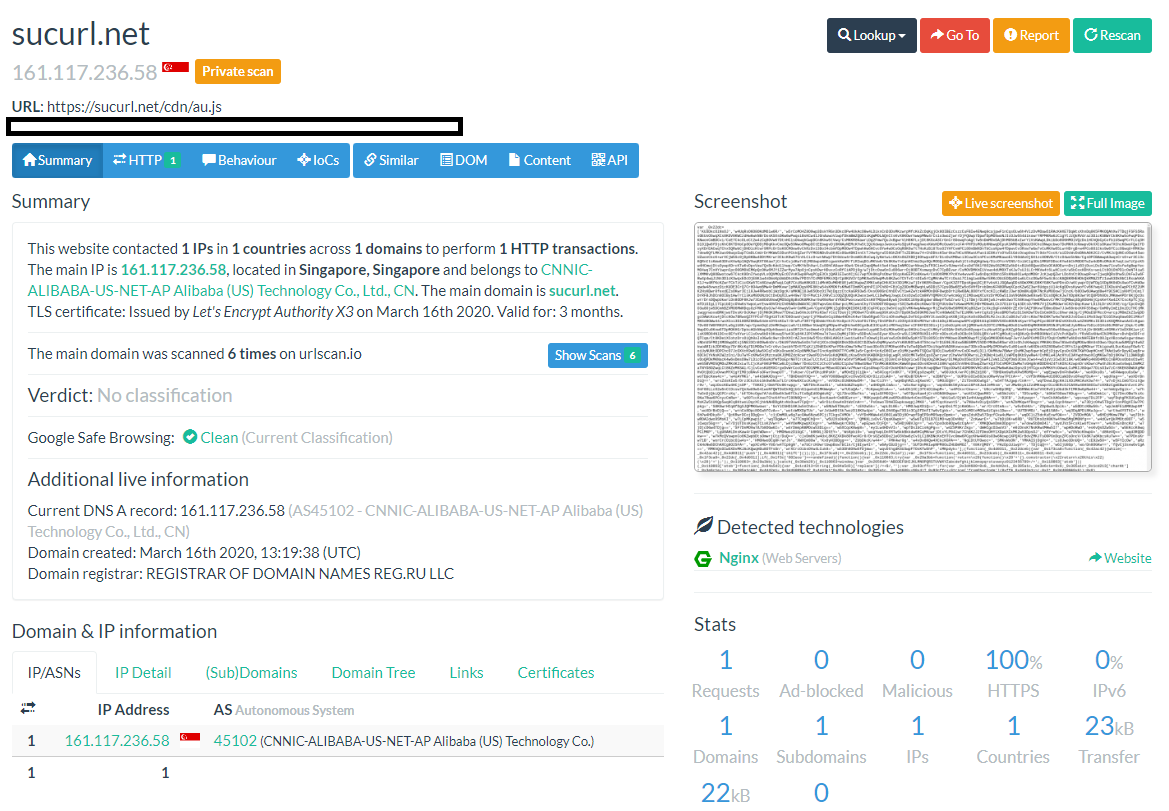Click the page screenshot thumbnail

tap(923, 347)
